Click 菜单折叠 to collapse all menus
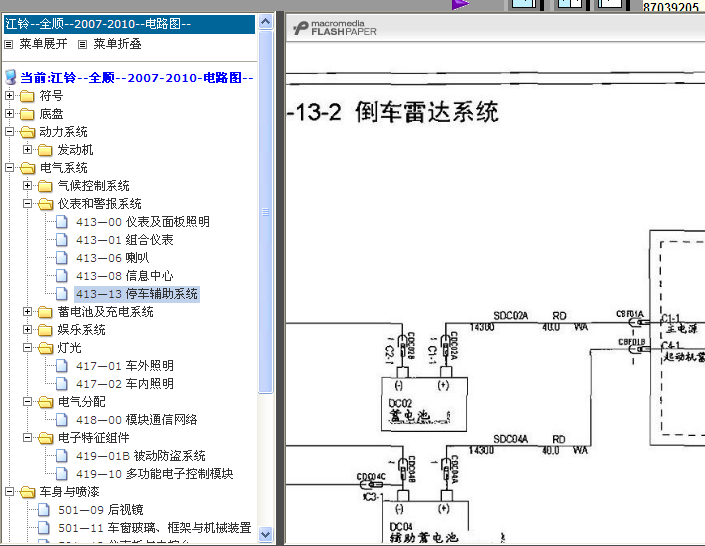This screenshot has height=546, width=705. coord(117,44)
